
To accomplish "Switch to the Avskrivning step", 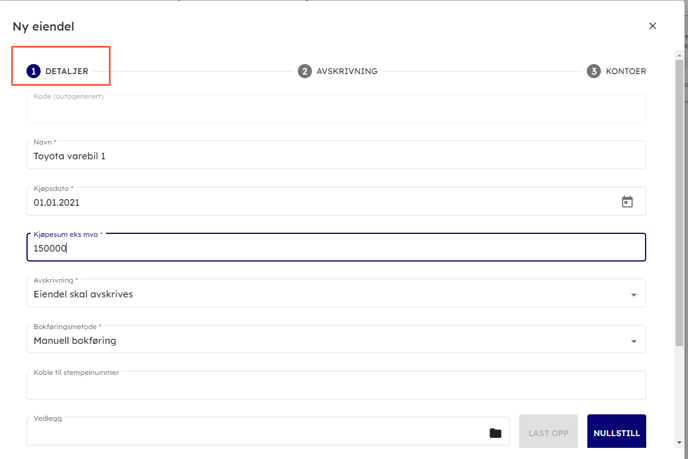I will pos(346,72).
